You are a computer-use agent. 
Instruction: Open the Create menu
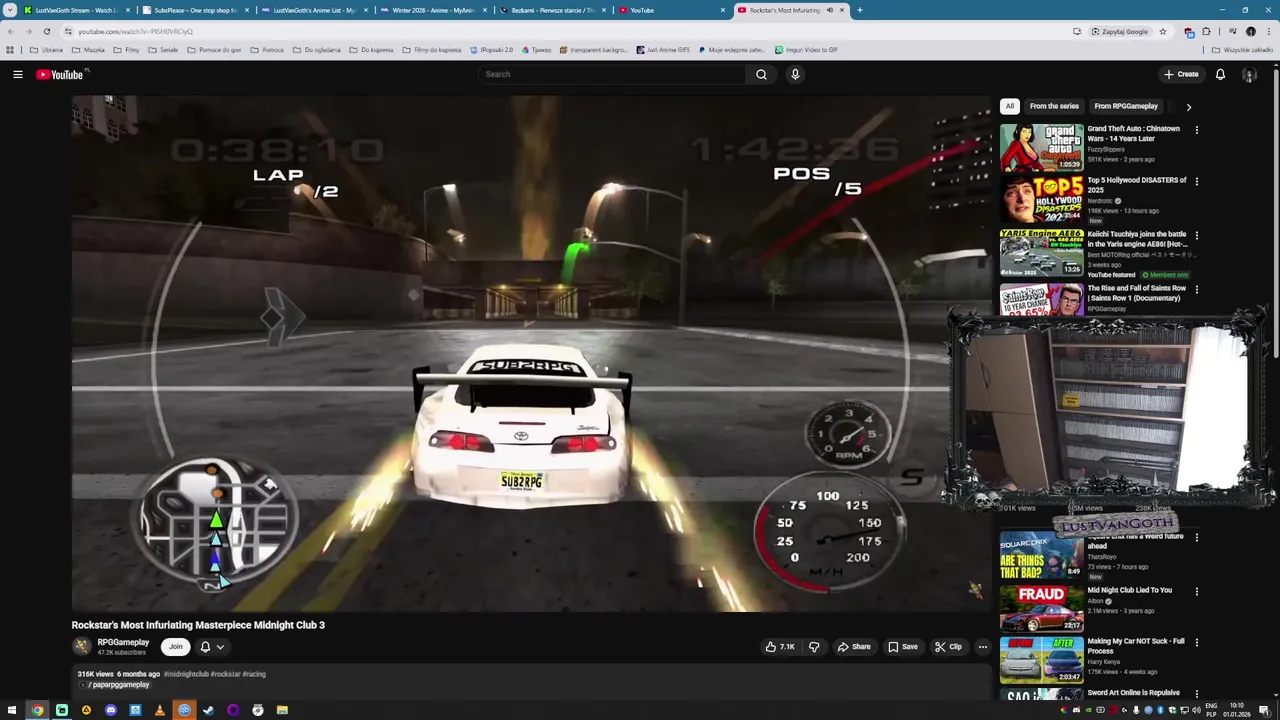click(1181, 74)
